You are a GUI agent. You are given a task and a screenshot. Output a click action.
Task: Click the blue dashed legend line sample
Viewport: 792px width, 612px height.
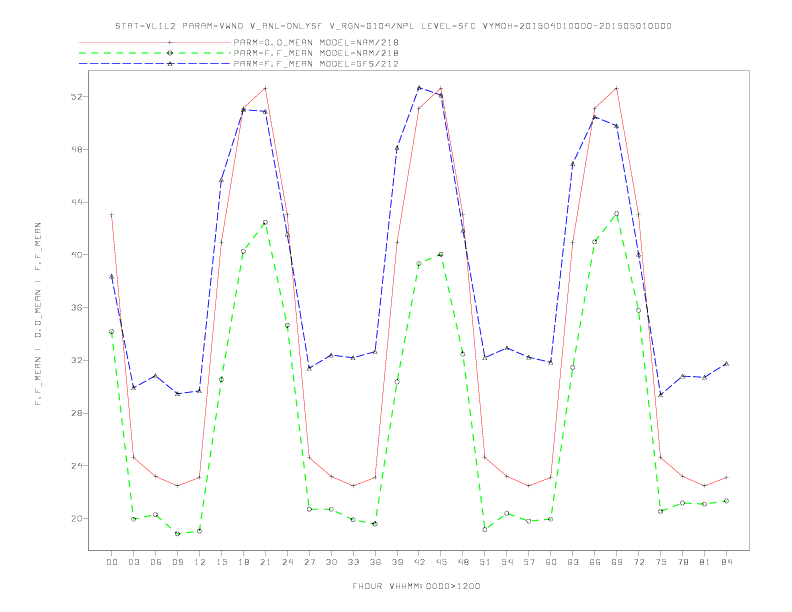click(x=155, y=64)
